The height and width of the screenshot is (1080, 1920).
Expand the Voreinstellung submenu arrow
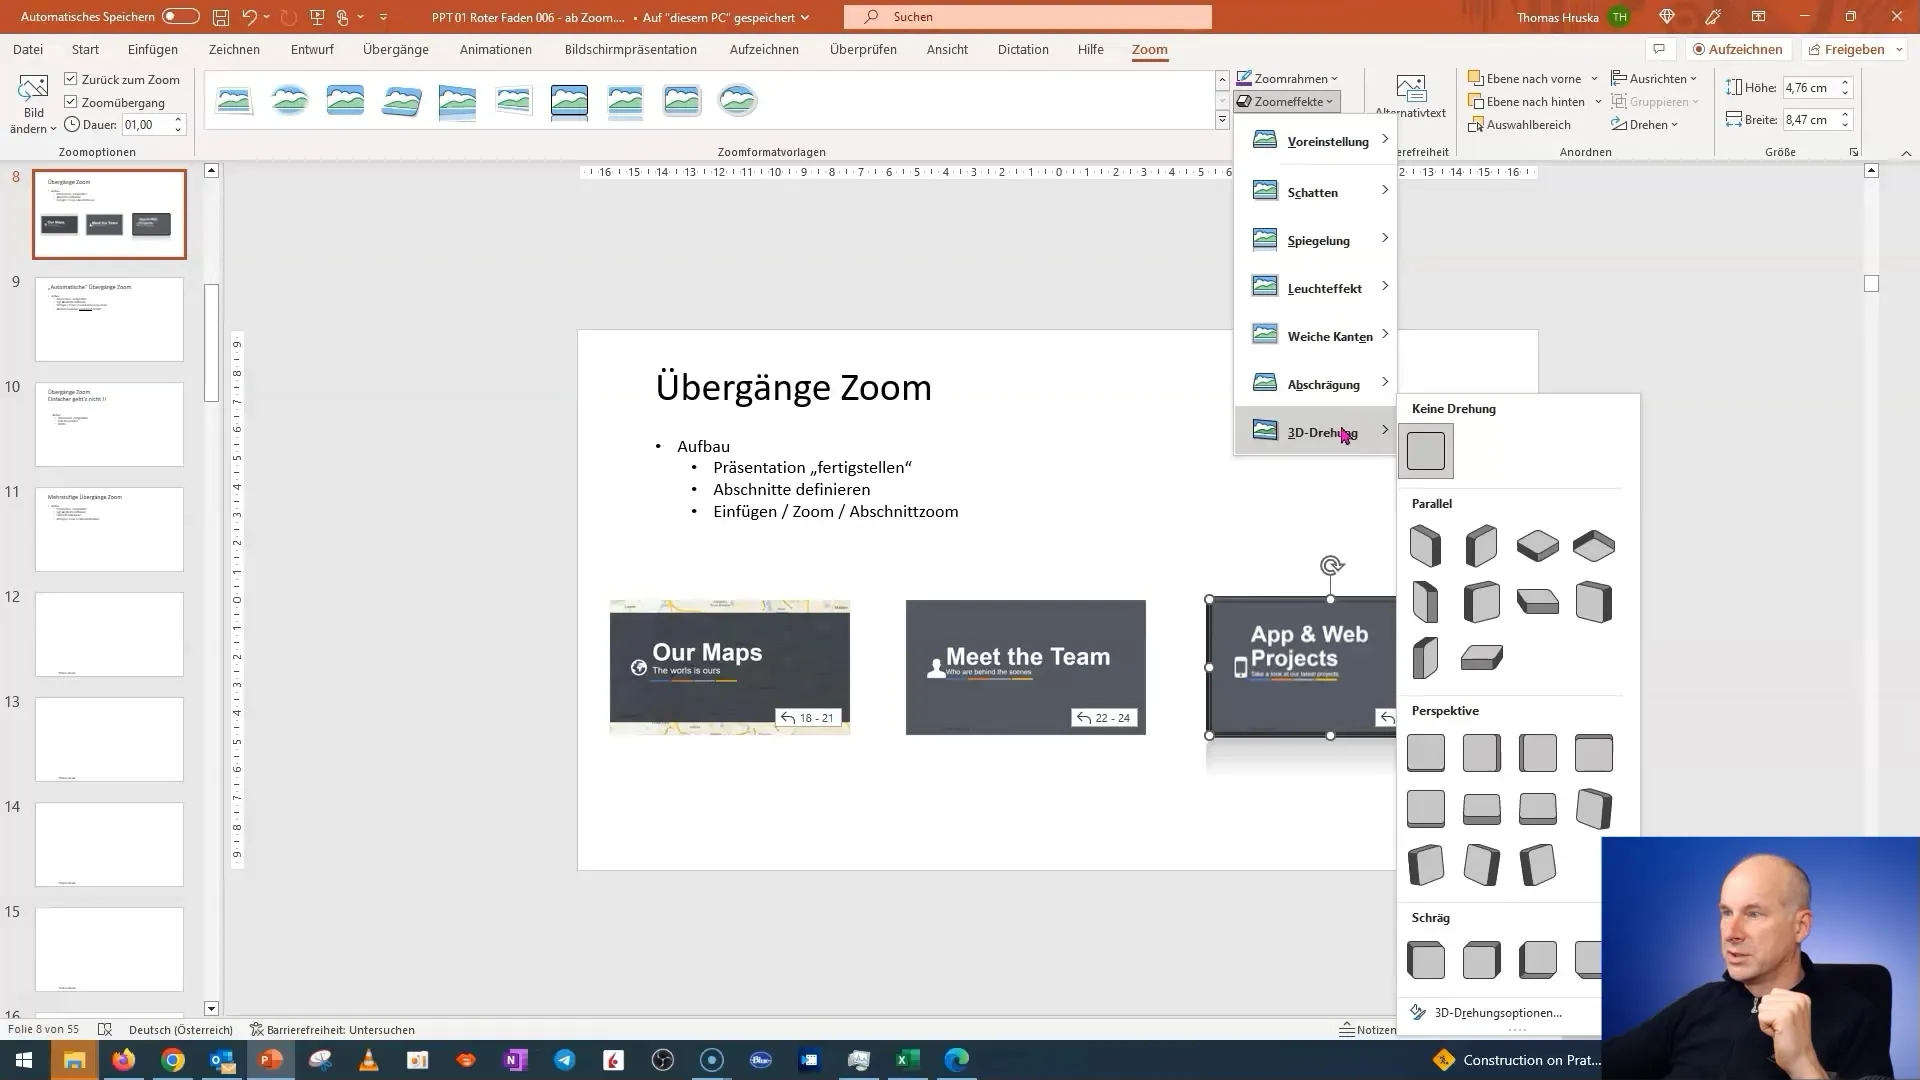[1385, 141]
